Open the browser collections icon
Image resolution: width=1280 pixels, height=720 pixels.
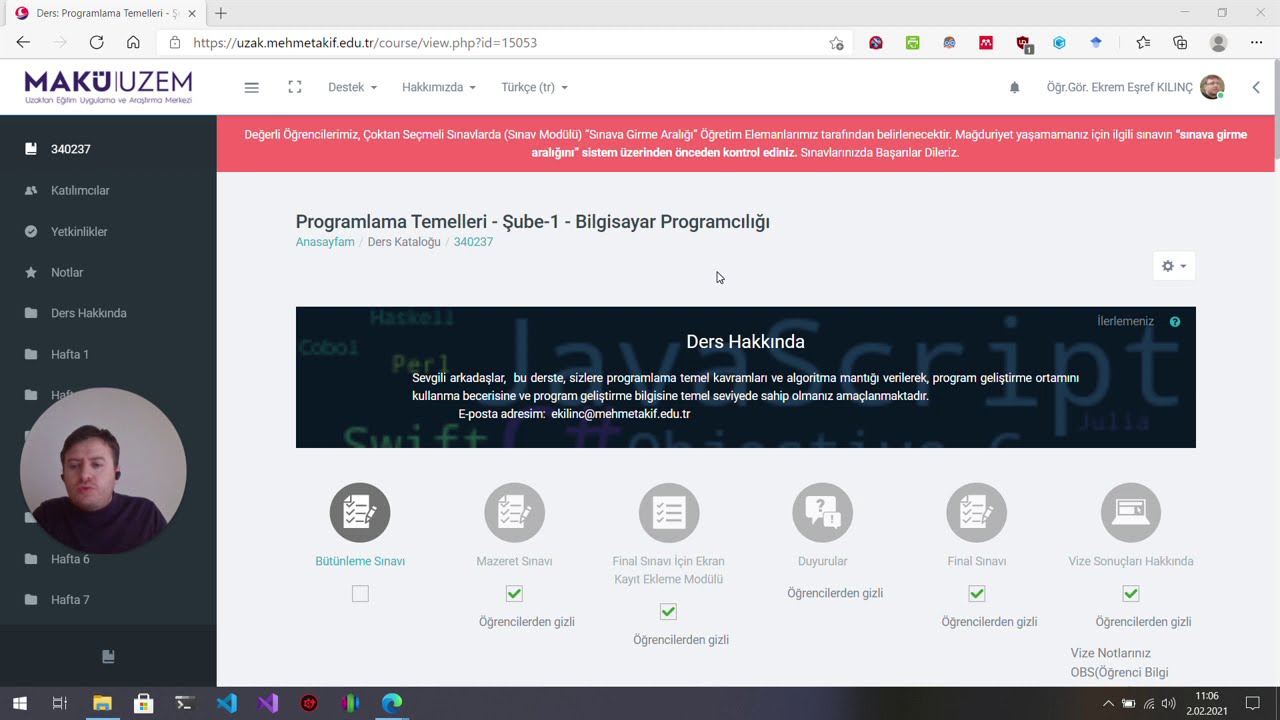click(x=1180, y=42)
